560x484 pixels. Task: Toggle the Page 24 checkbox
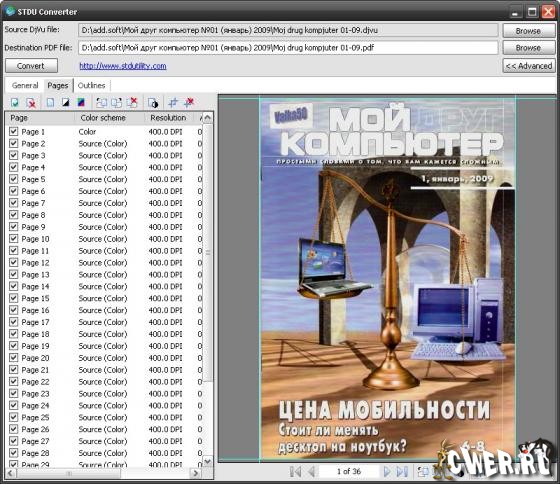pos(14,405)
